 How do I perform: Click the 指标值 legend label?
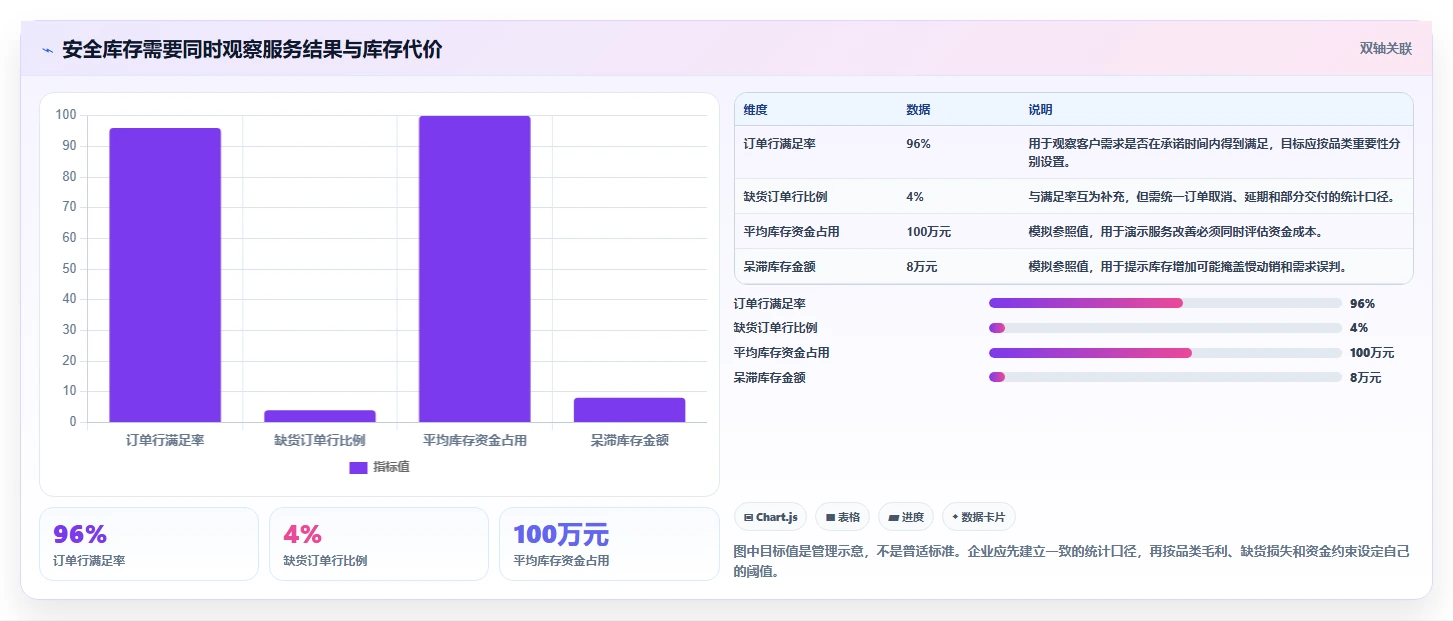(x=391, y=467)
